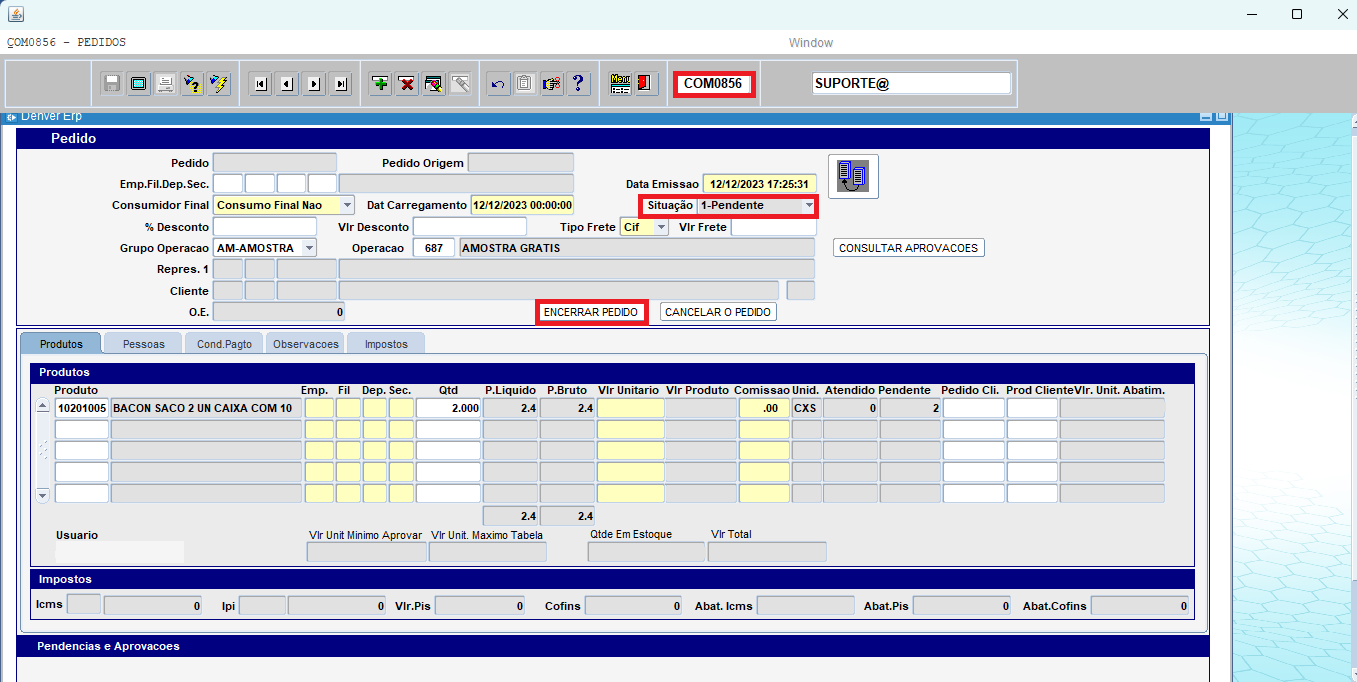Click the Undo arrow toolbar icon

[498, 84]
